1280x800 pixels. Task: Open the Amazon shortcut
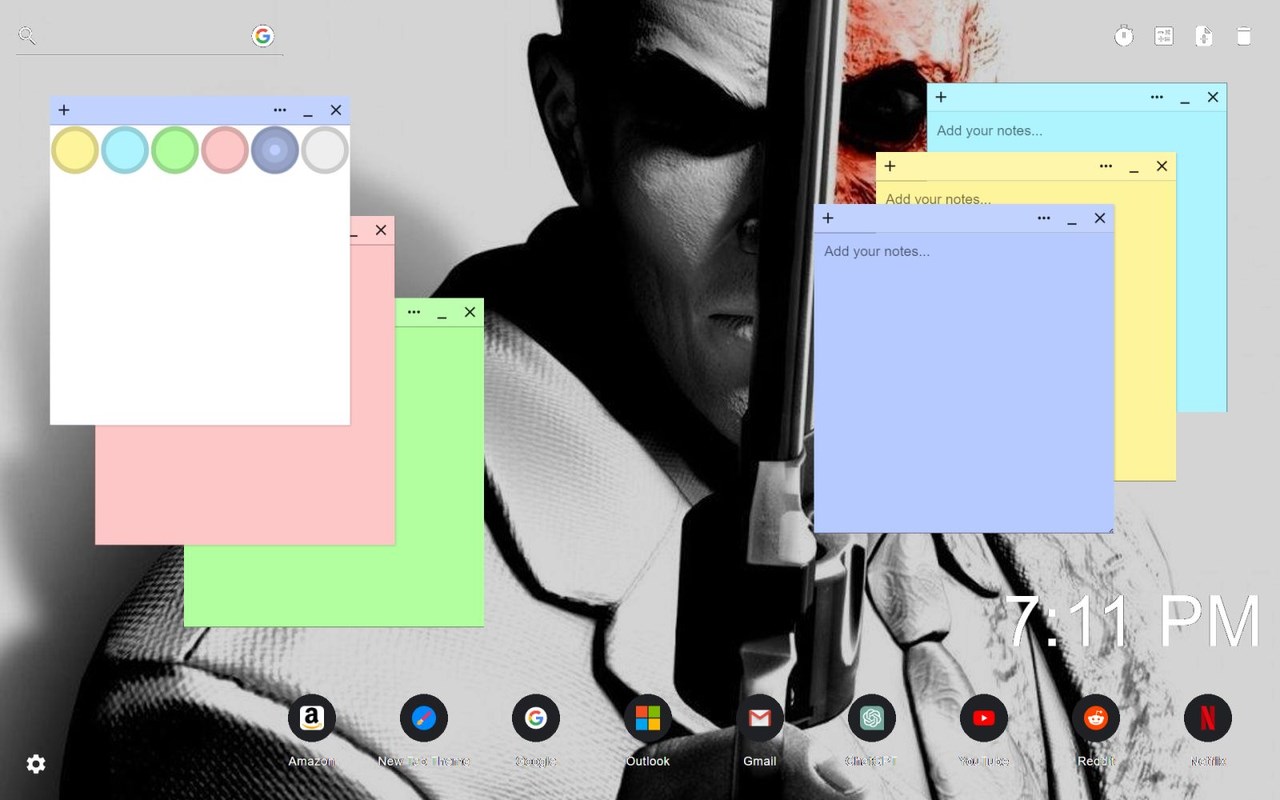(x=312, y=718)
